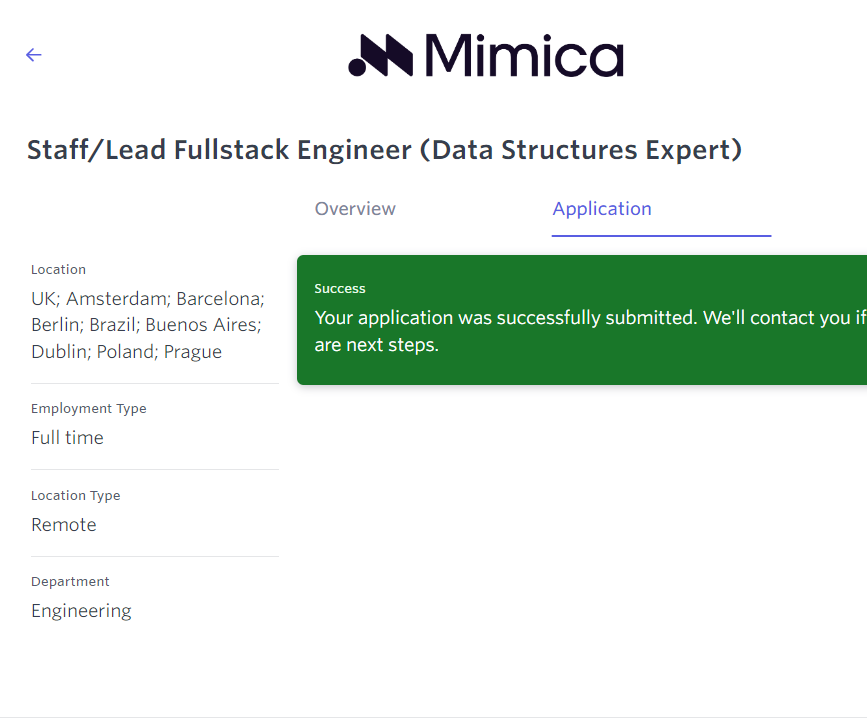The width and height of the screenshot is (867, 719).
Task: Click the Remote location type value
Action: [64, 525]
